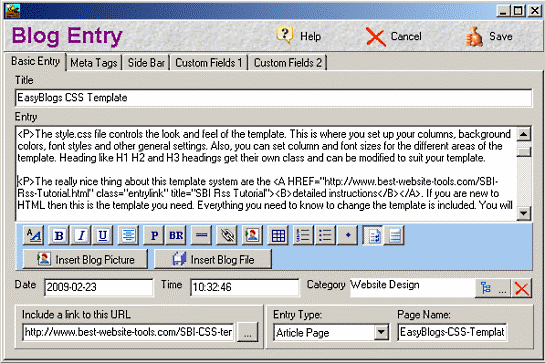Insert a paragraph P tag

[154, 235]
